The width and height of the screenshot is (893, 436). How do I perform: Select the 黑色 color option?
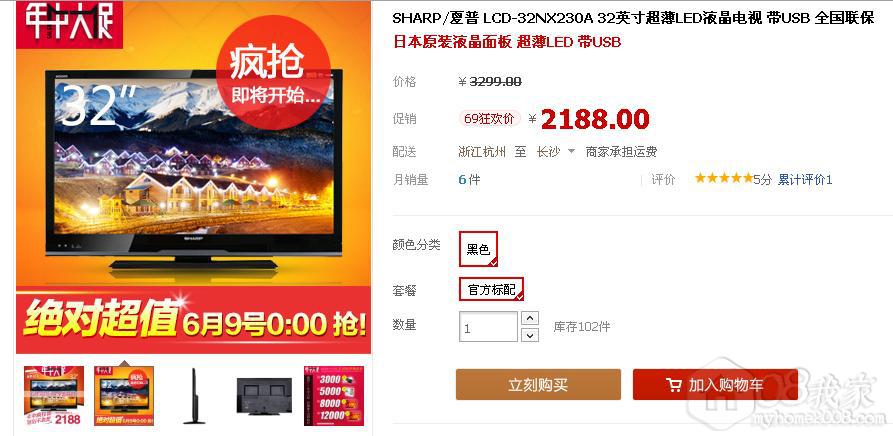[x=478, y=249]
